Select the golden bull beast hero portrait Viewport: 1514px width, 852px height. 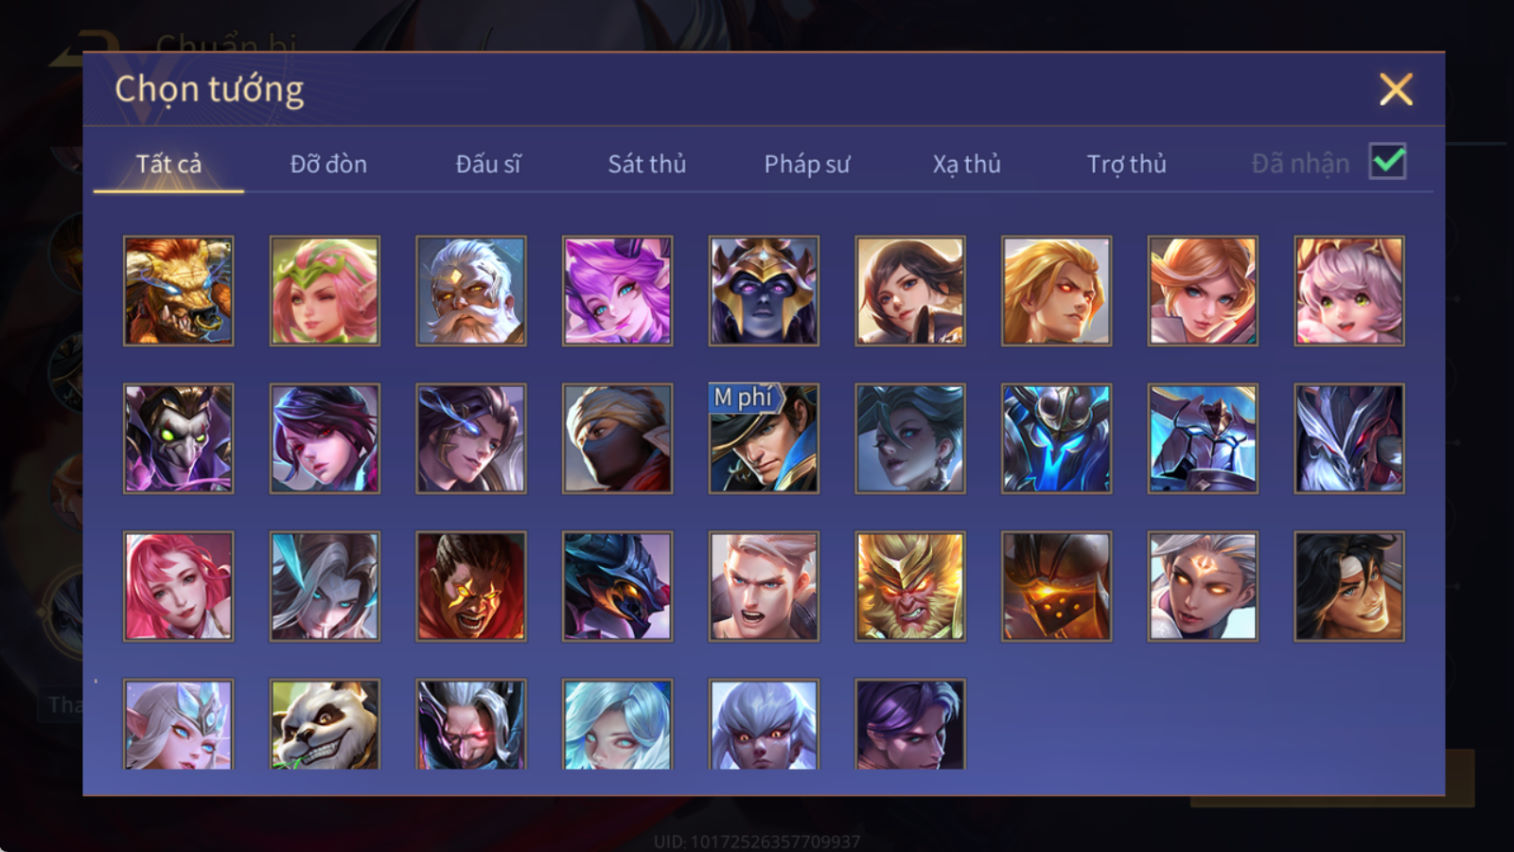[178, 291]
